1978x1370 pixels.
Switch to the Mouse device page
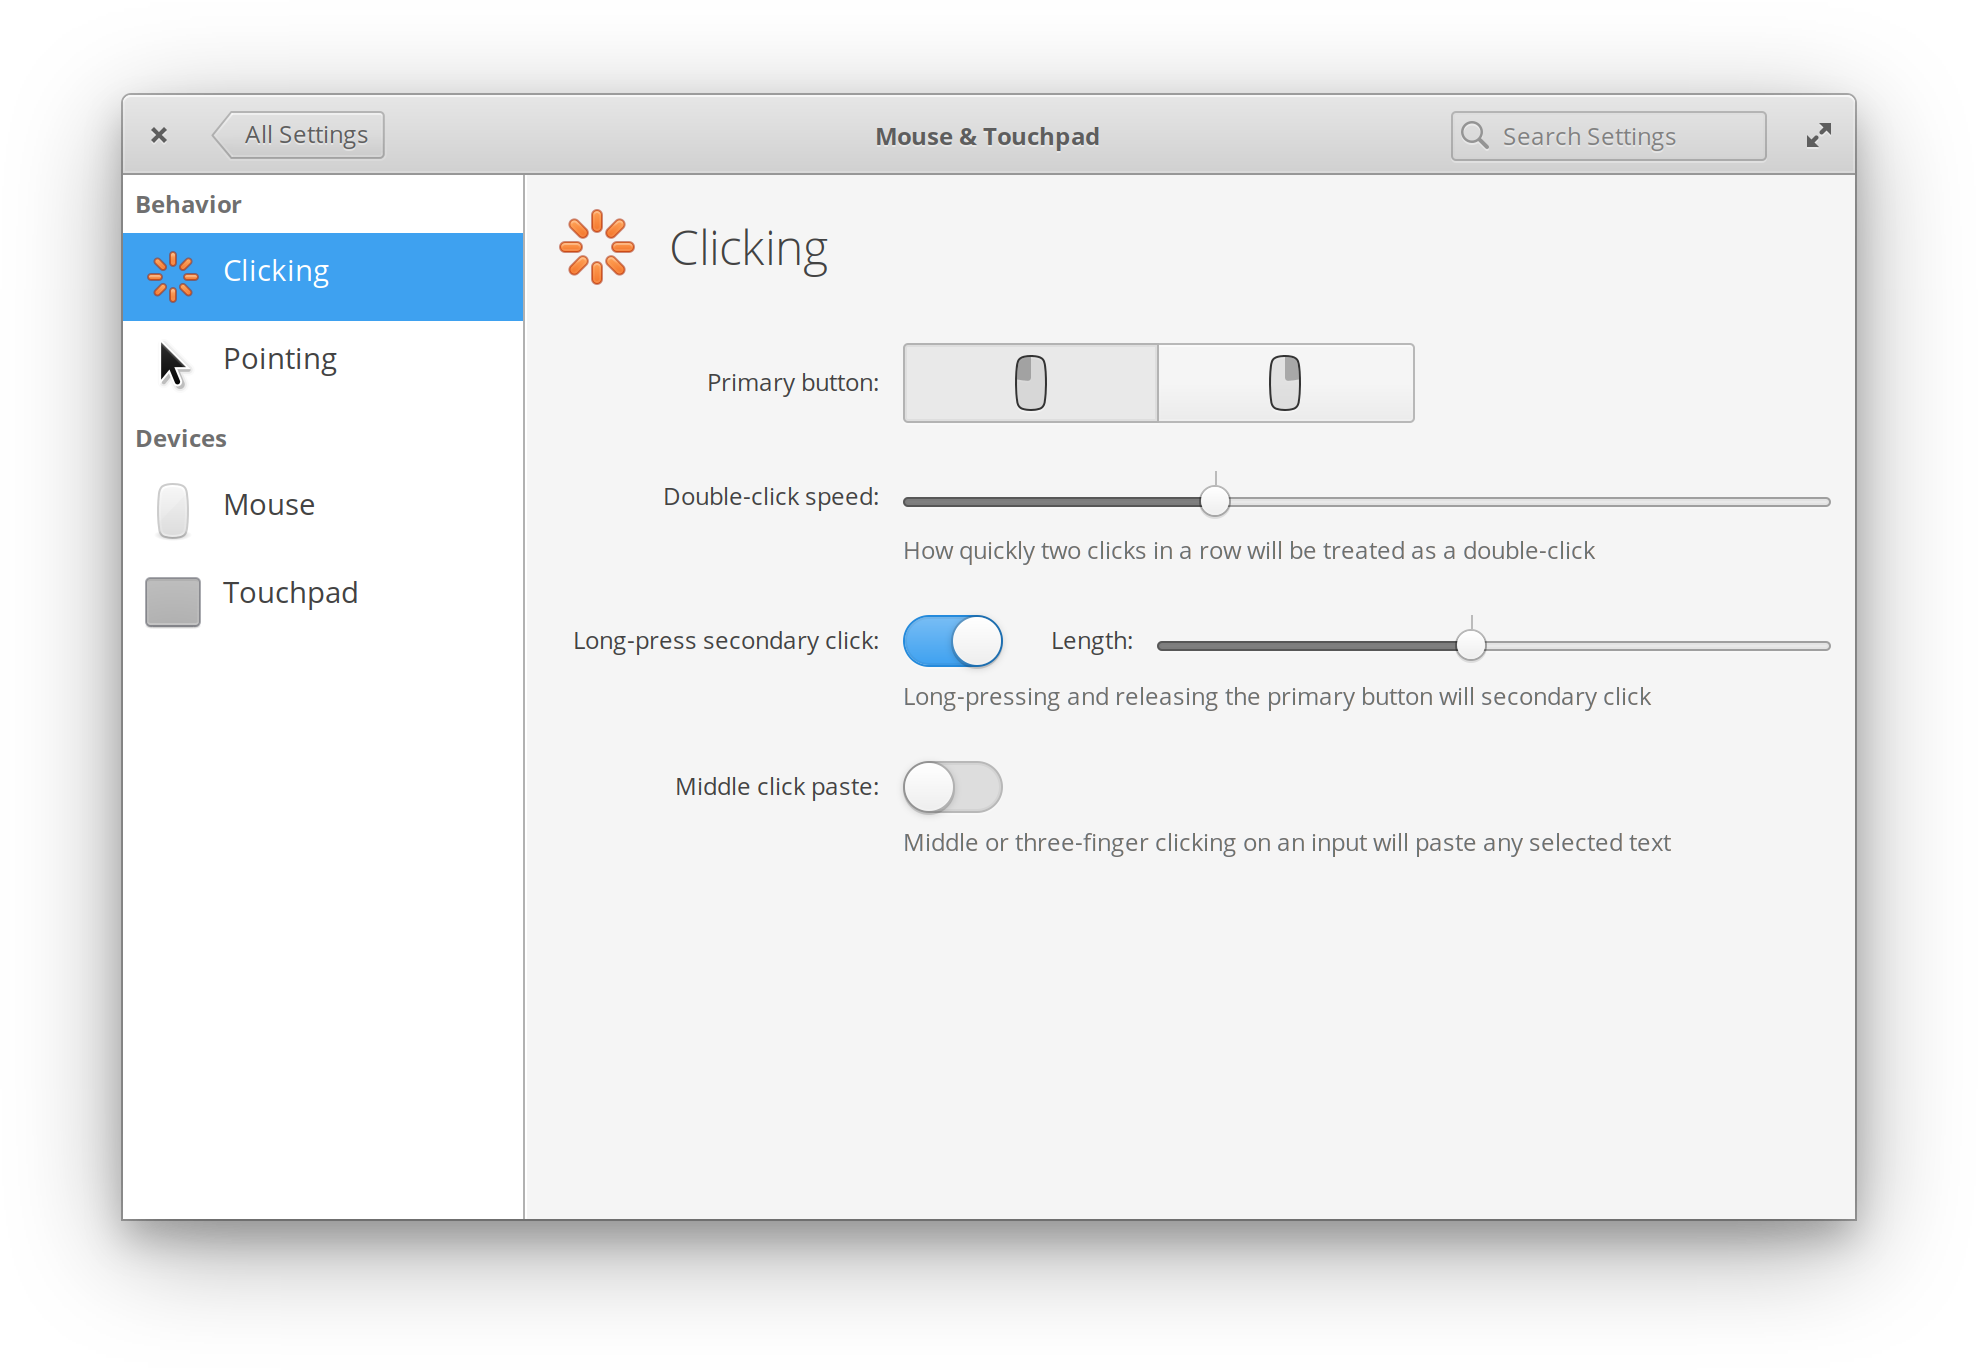point(269,505)
